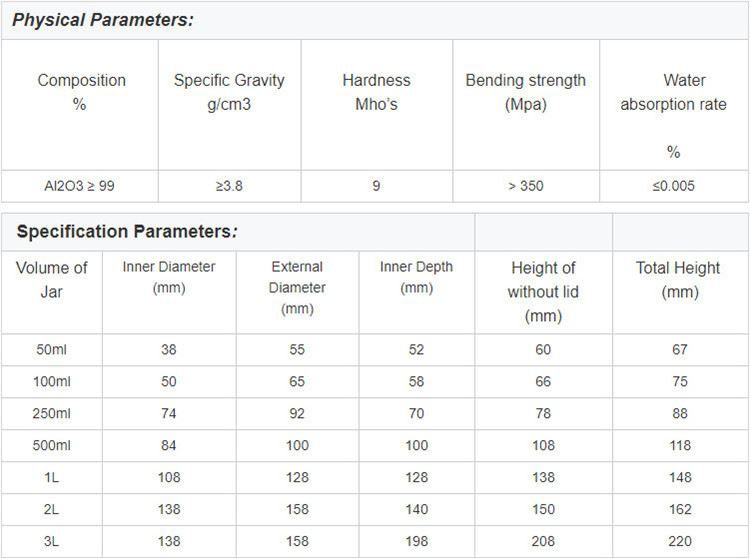Click the 250ml row label
The width and height of the screenshot is (750, 558).
coord(52,413)
